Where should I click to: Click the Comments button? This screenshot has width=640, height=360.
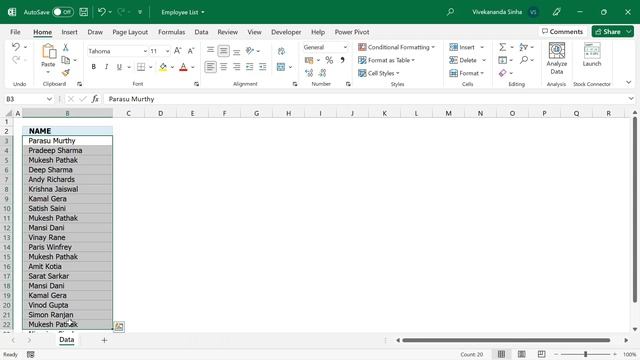pos(562,31)
